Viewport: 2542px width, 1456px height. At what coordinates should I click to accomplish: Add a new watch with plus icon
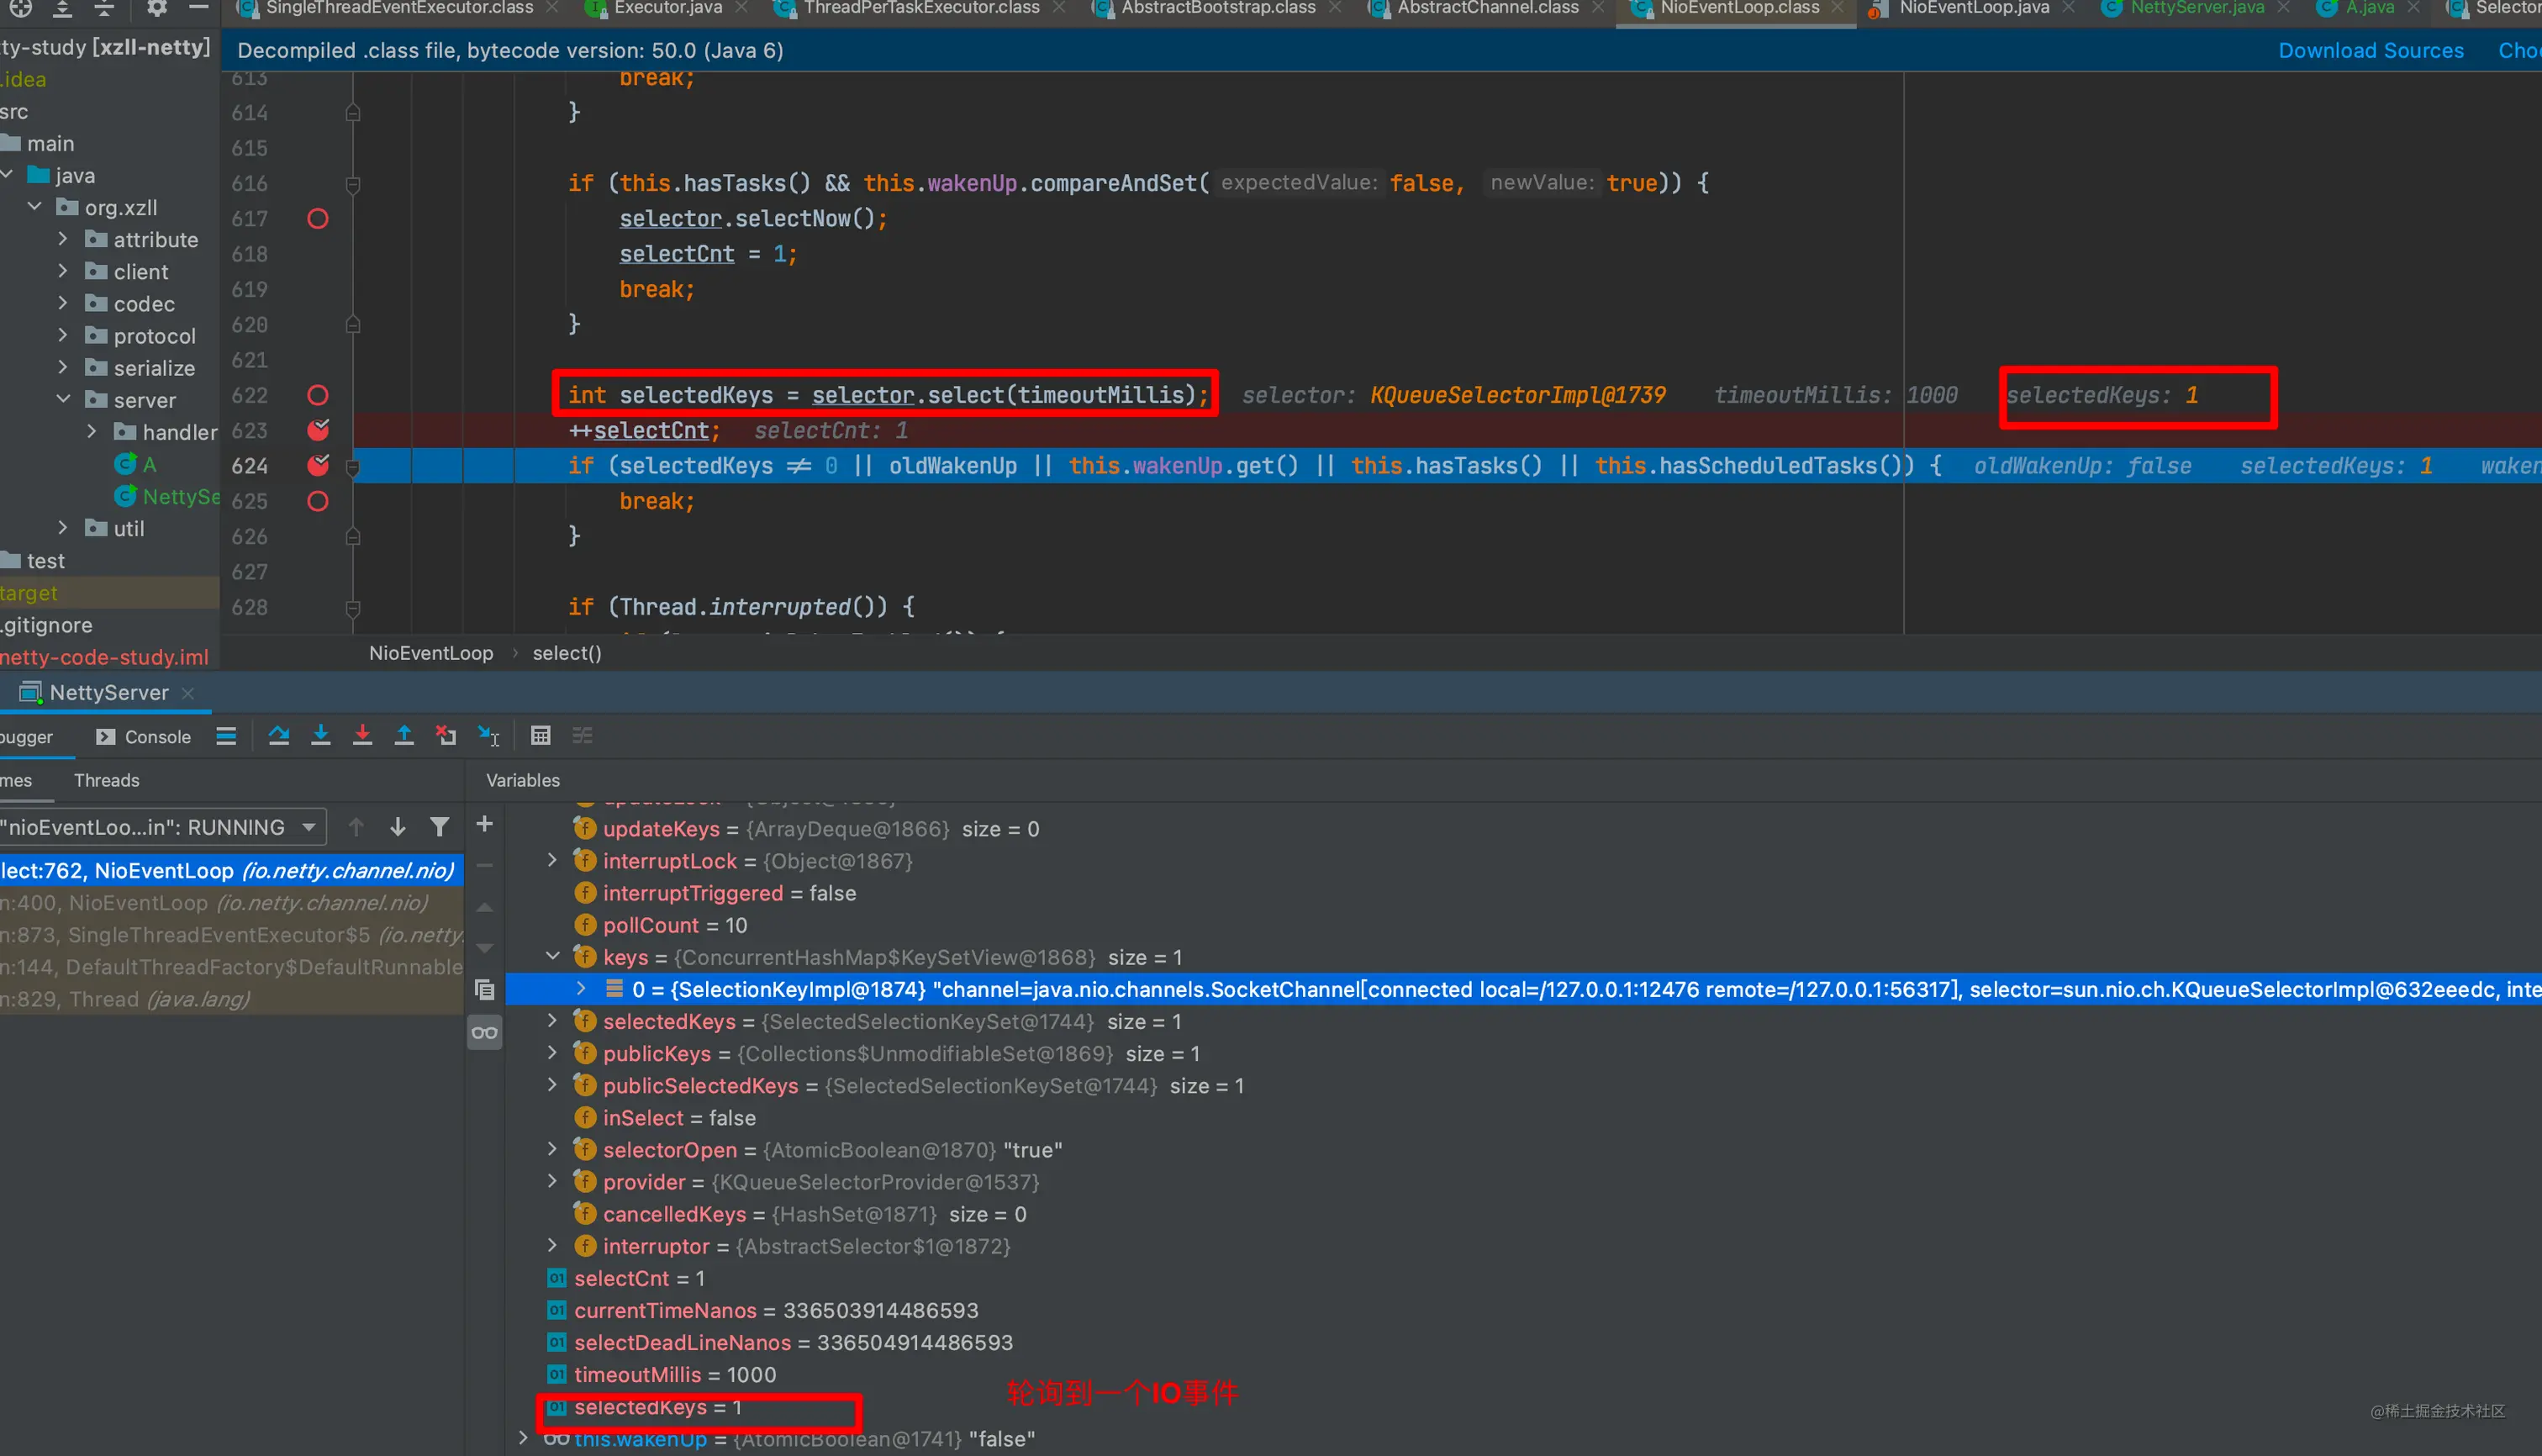(x=485, y=824)
